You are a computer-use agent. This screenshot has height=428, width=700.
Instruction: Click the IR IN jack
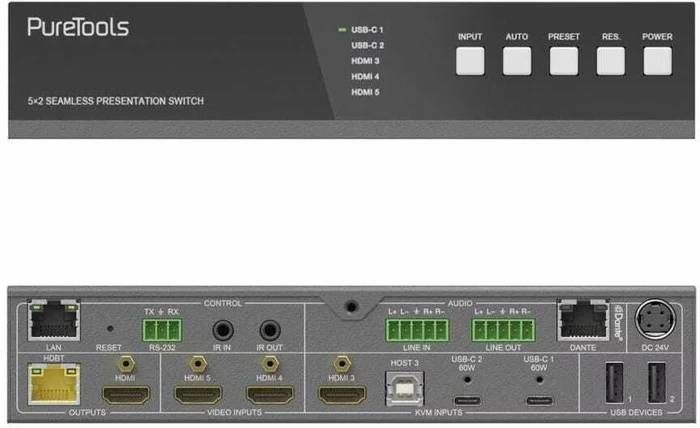pyautogui.click(x=223, y=329)
